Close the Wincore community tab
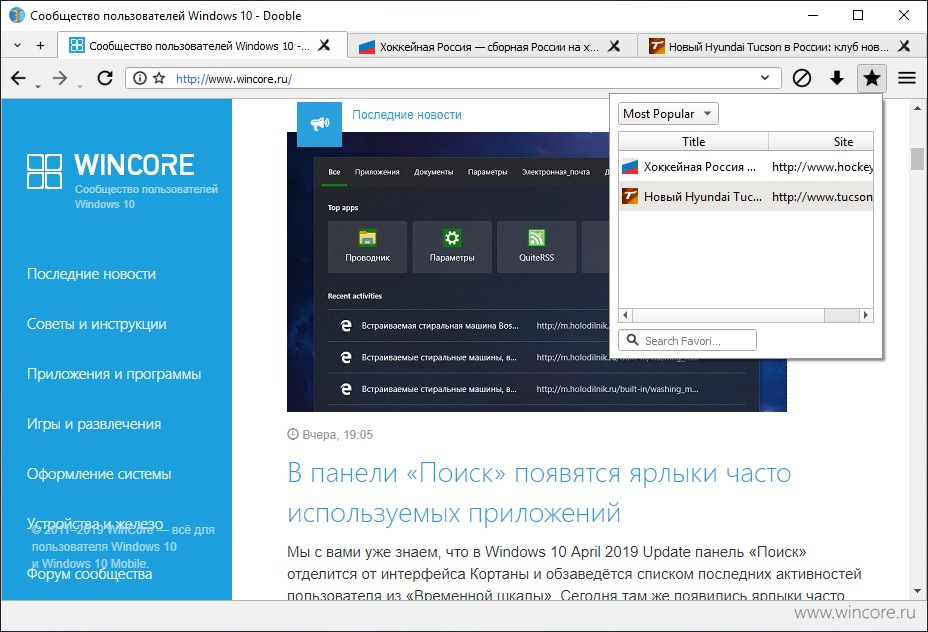928x632 pixels. point(324,46)
